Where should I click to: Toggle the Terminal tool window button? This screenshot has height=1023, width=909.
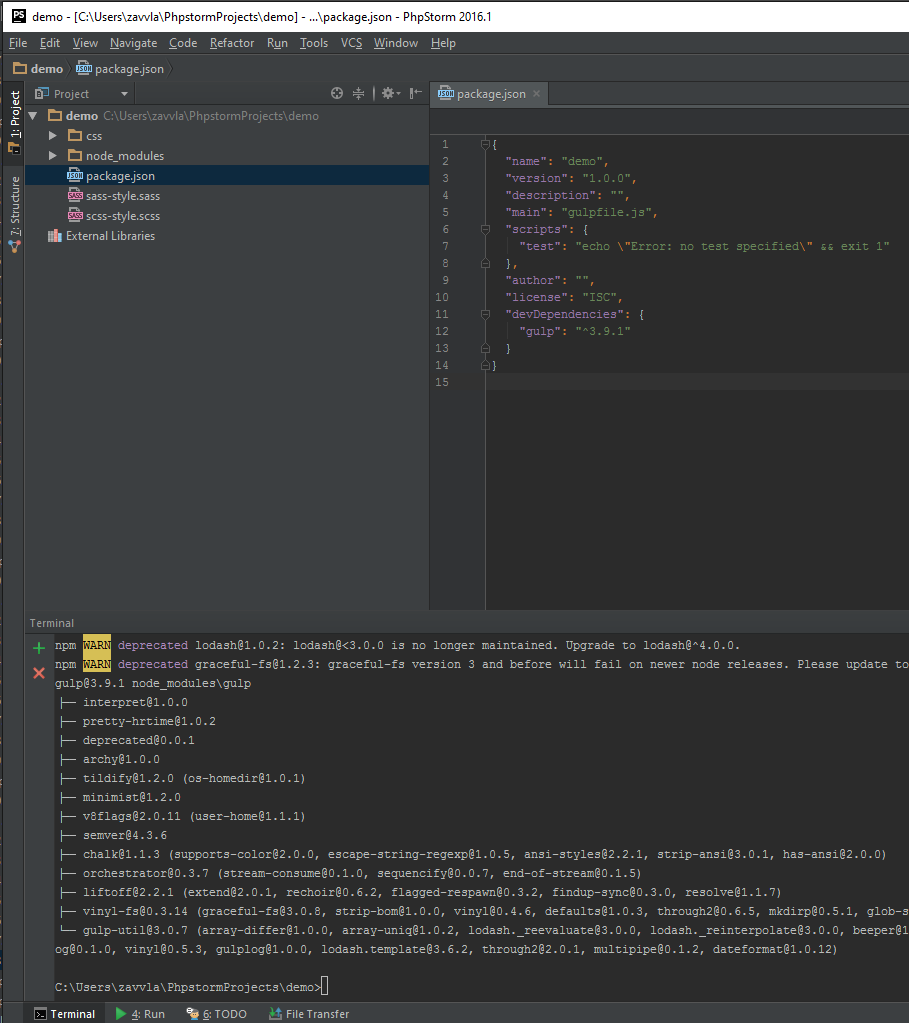click(64, 1013)
